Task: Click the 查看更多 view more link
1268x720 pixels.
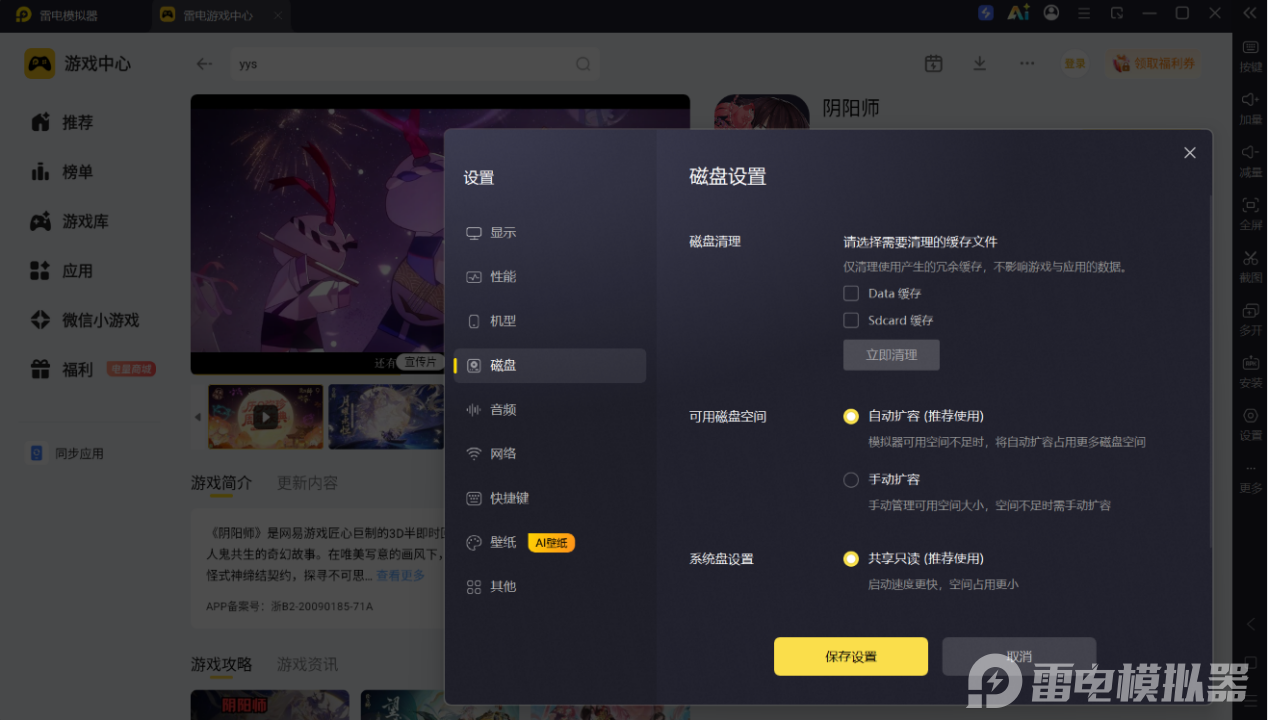Action: [x=400, y=575]
